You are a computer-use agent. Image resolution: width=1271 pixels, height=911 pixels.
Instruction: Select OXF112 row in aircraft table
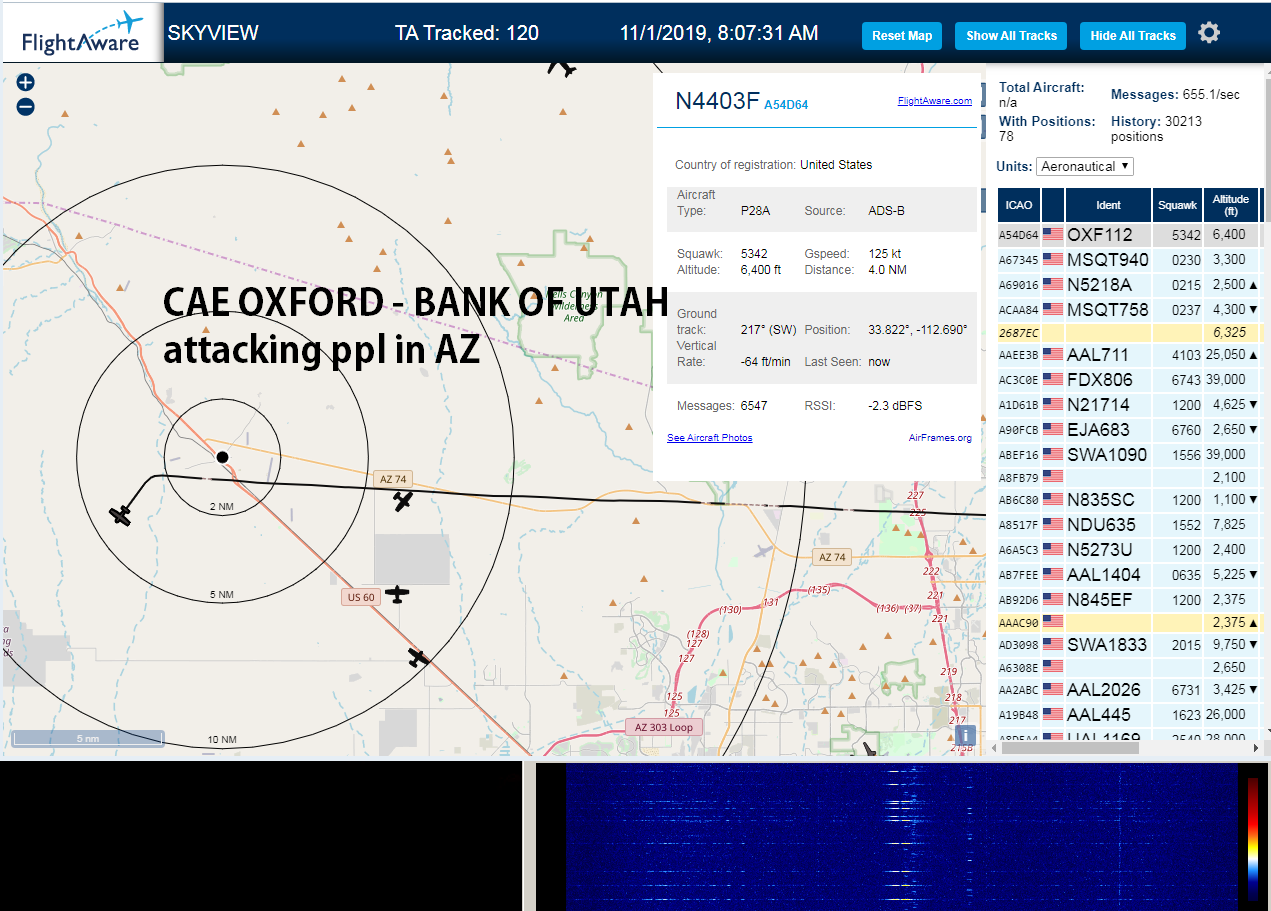[x=1129, y=234]
